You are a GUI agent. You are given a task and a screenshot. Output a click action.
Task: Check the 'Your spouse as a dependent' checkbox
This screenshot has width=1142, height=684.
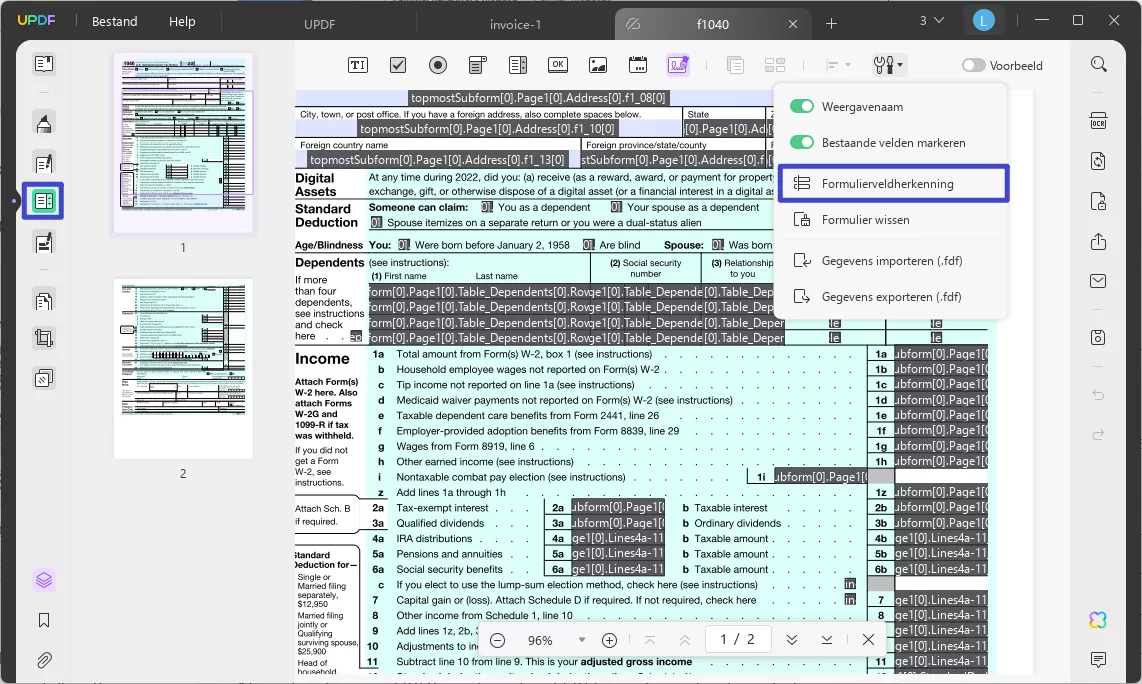[616, 207]
